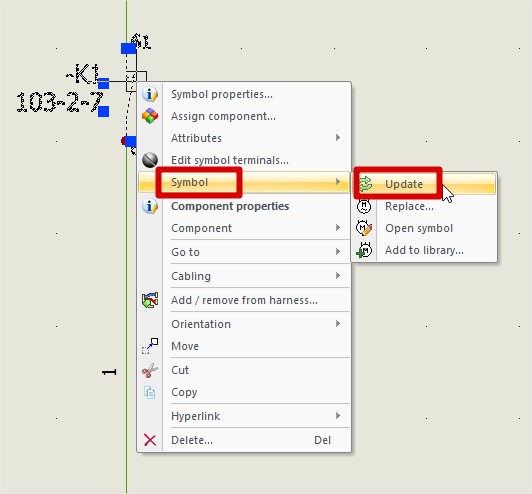This screenshot has height=494, width=532.
Task: Click the red Delete X icon
Action: pyautogui.click(x=150, y=440)
